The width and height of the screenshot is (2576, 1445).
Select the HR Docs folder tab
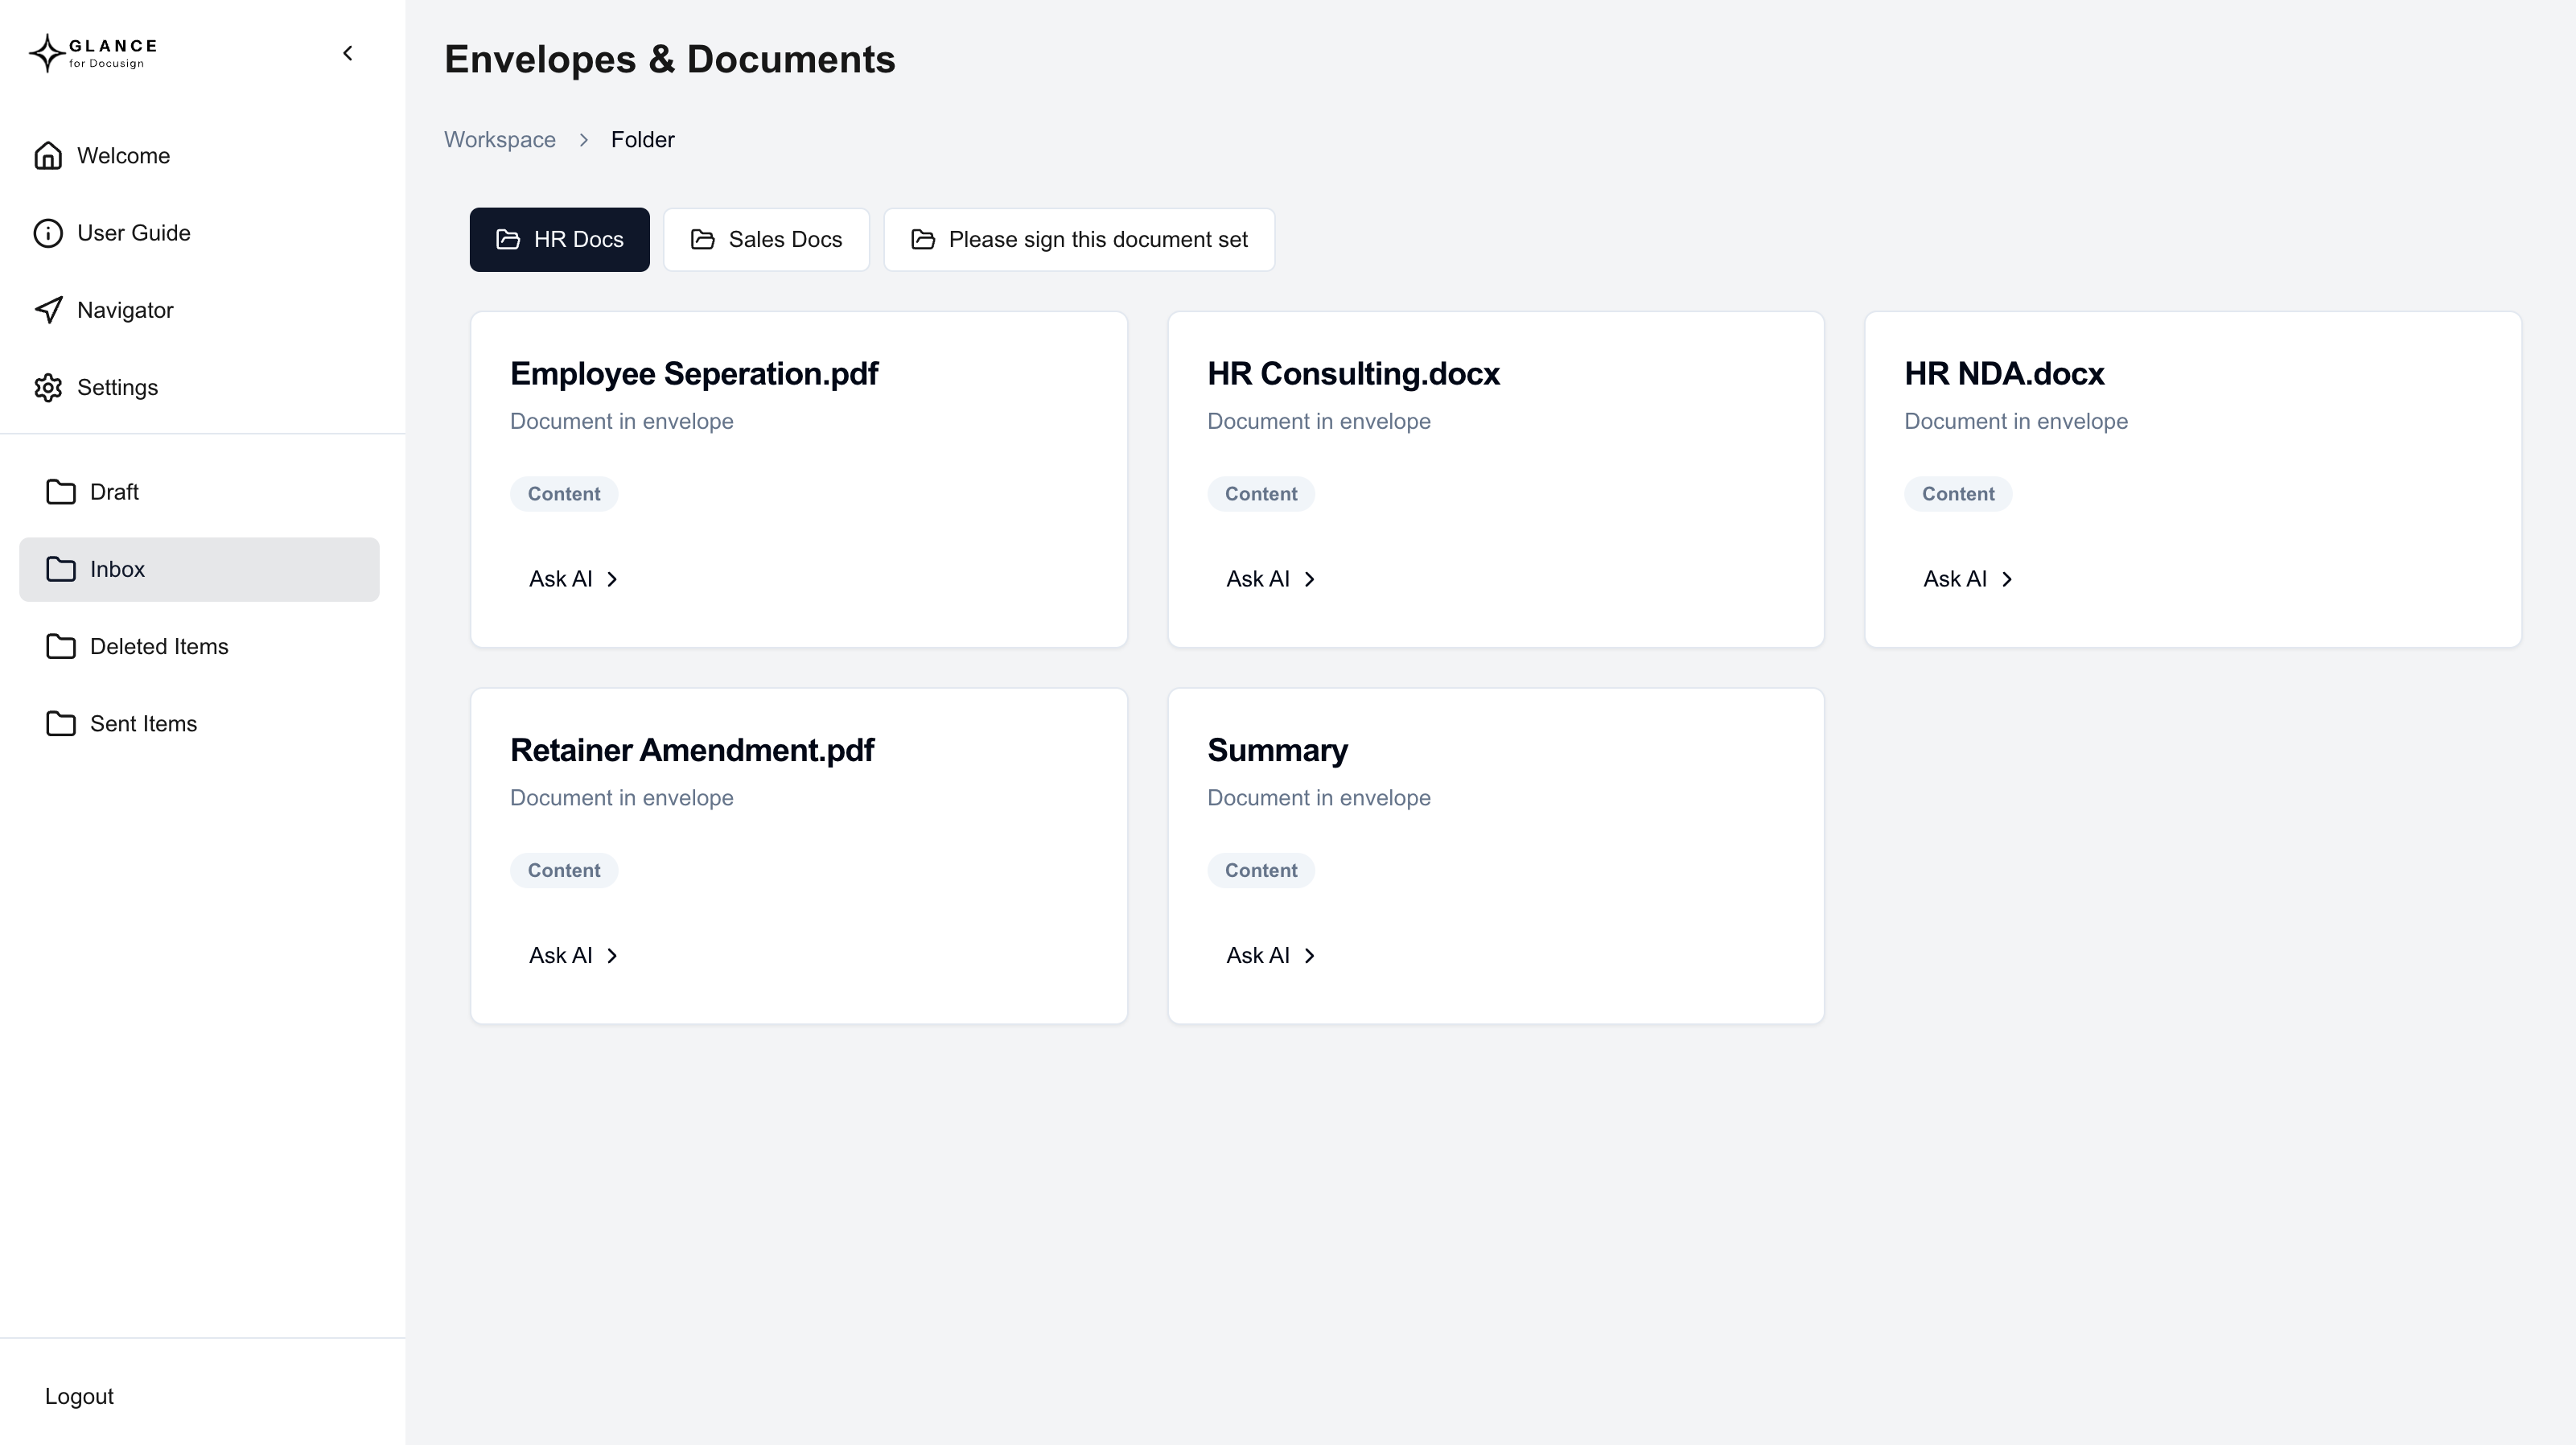click(x=559, y=240)
